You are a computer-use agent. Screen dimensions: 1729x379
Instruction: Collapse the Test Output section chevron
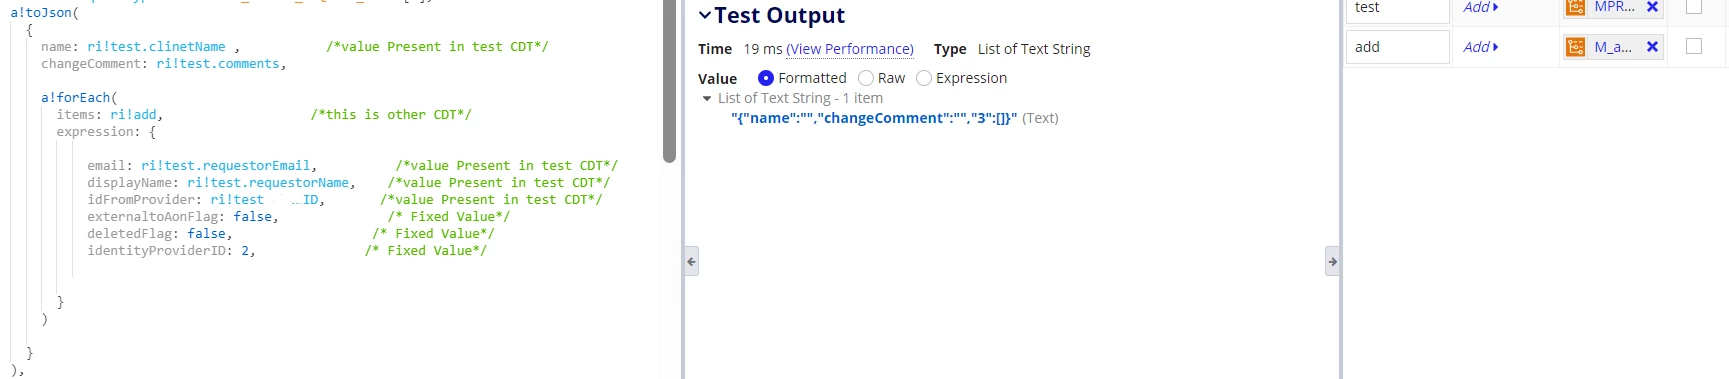pos(705,15)
